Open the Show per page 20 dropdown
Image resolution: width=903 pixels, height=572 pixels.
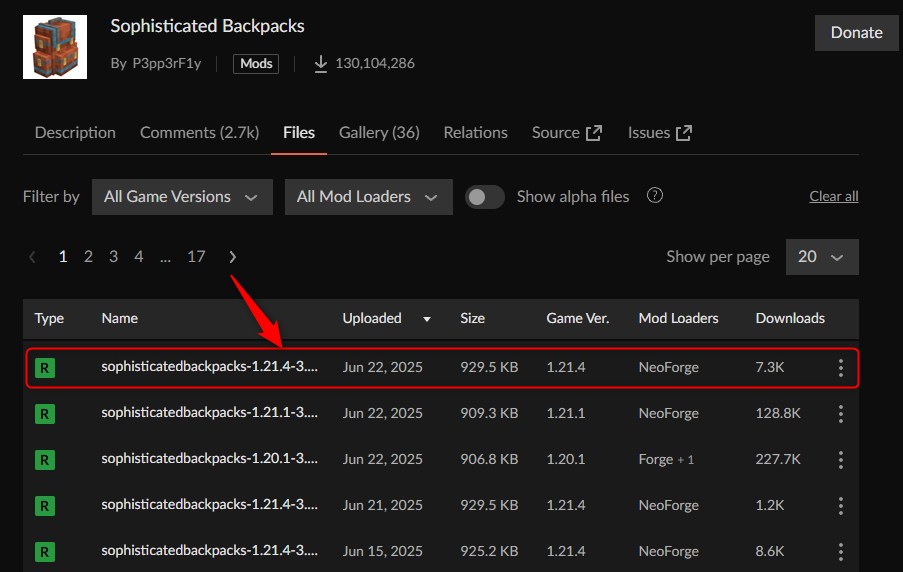(822, 257)
